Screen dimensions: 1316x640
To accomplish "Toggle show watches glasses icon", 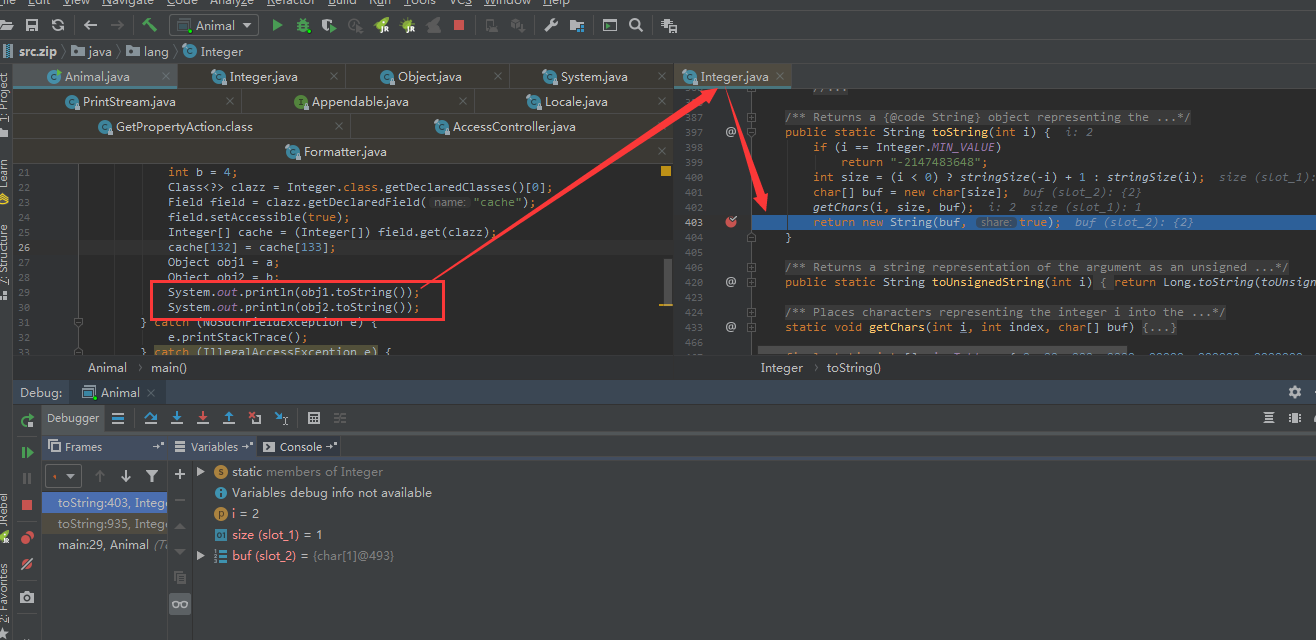I will 180,604.
